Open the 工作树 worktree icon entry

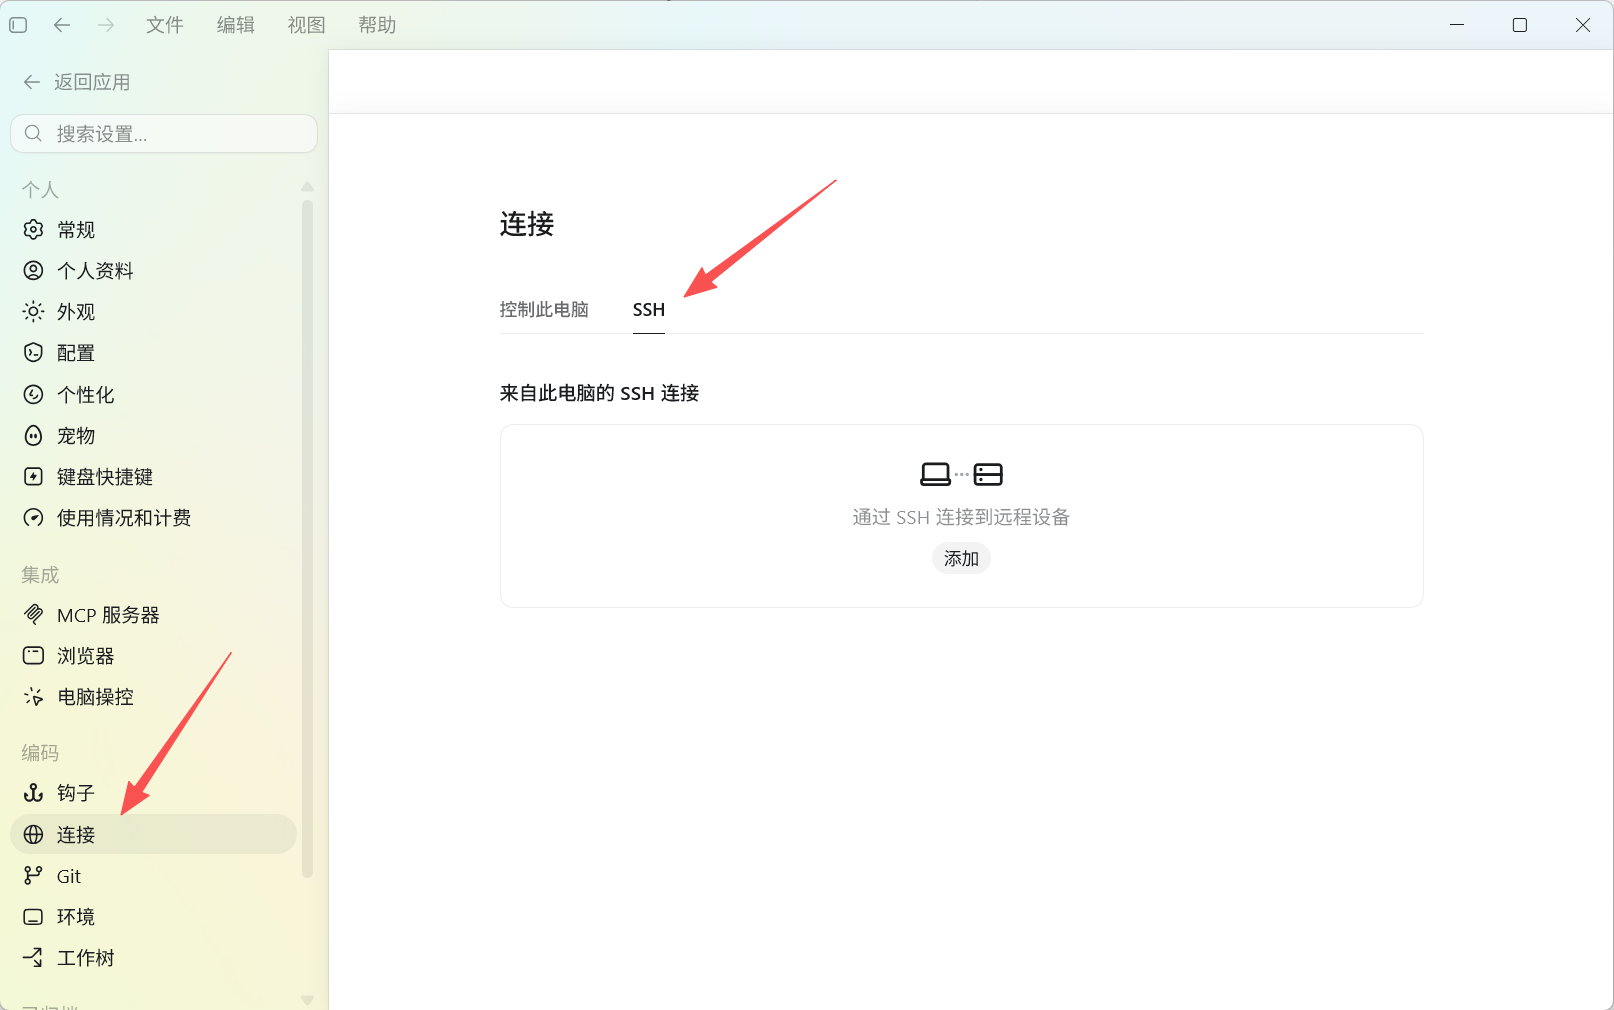(33, 958)
